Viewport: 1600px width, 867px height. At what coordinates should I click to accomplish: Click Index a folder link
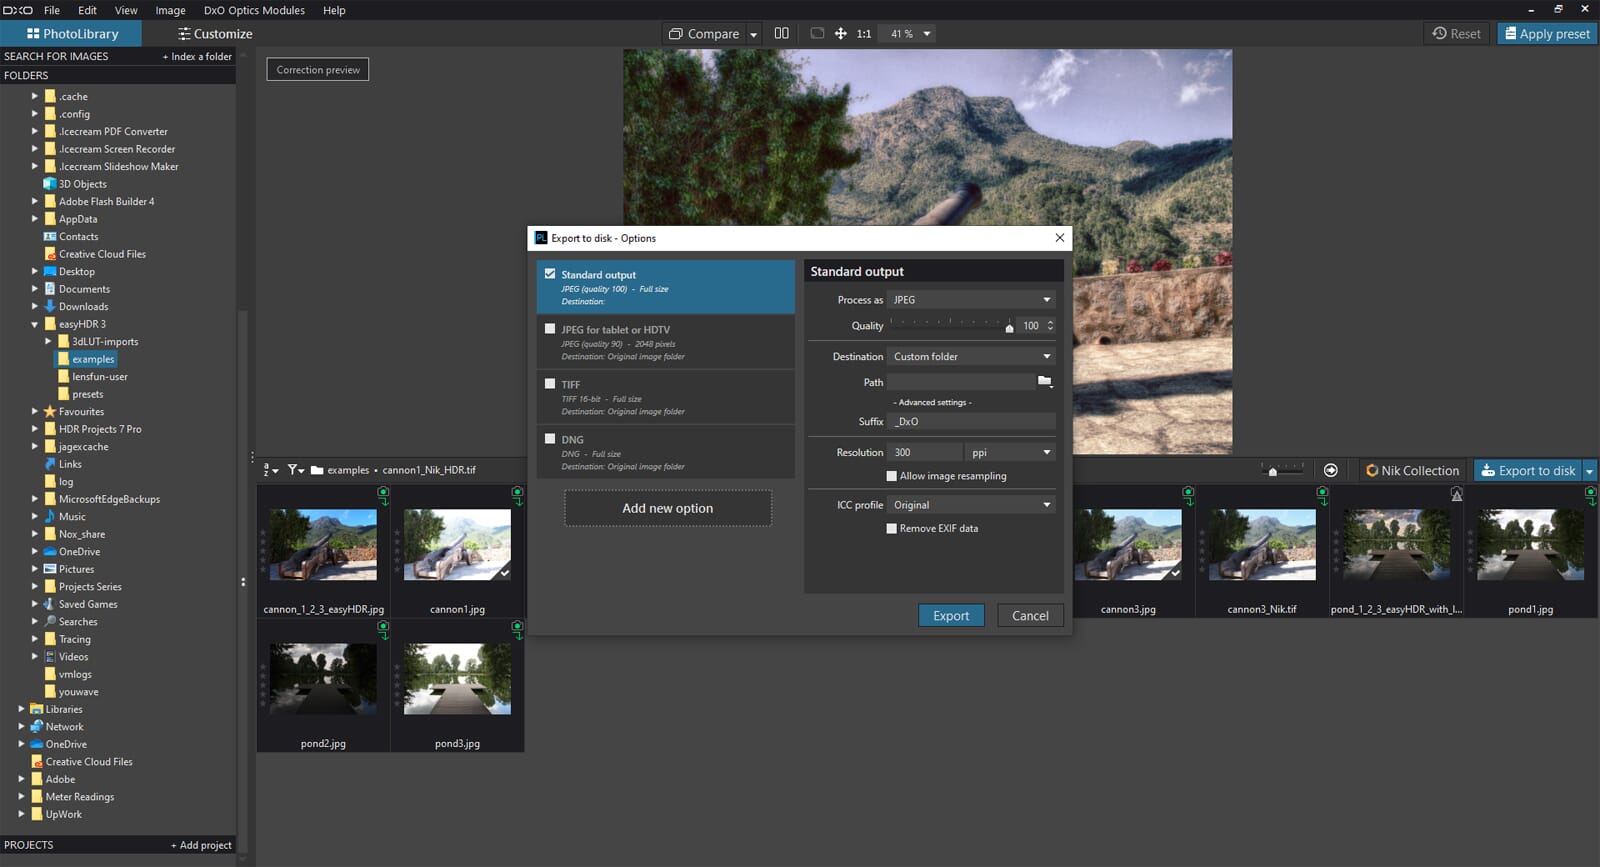pos(197,56)
